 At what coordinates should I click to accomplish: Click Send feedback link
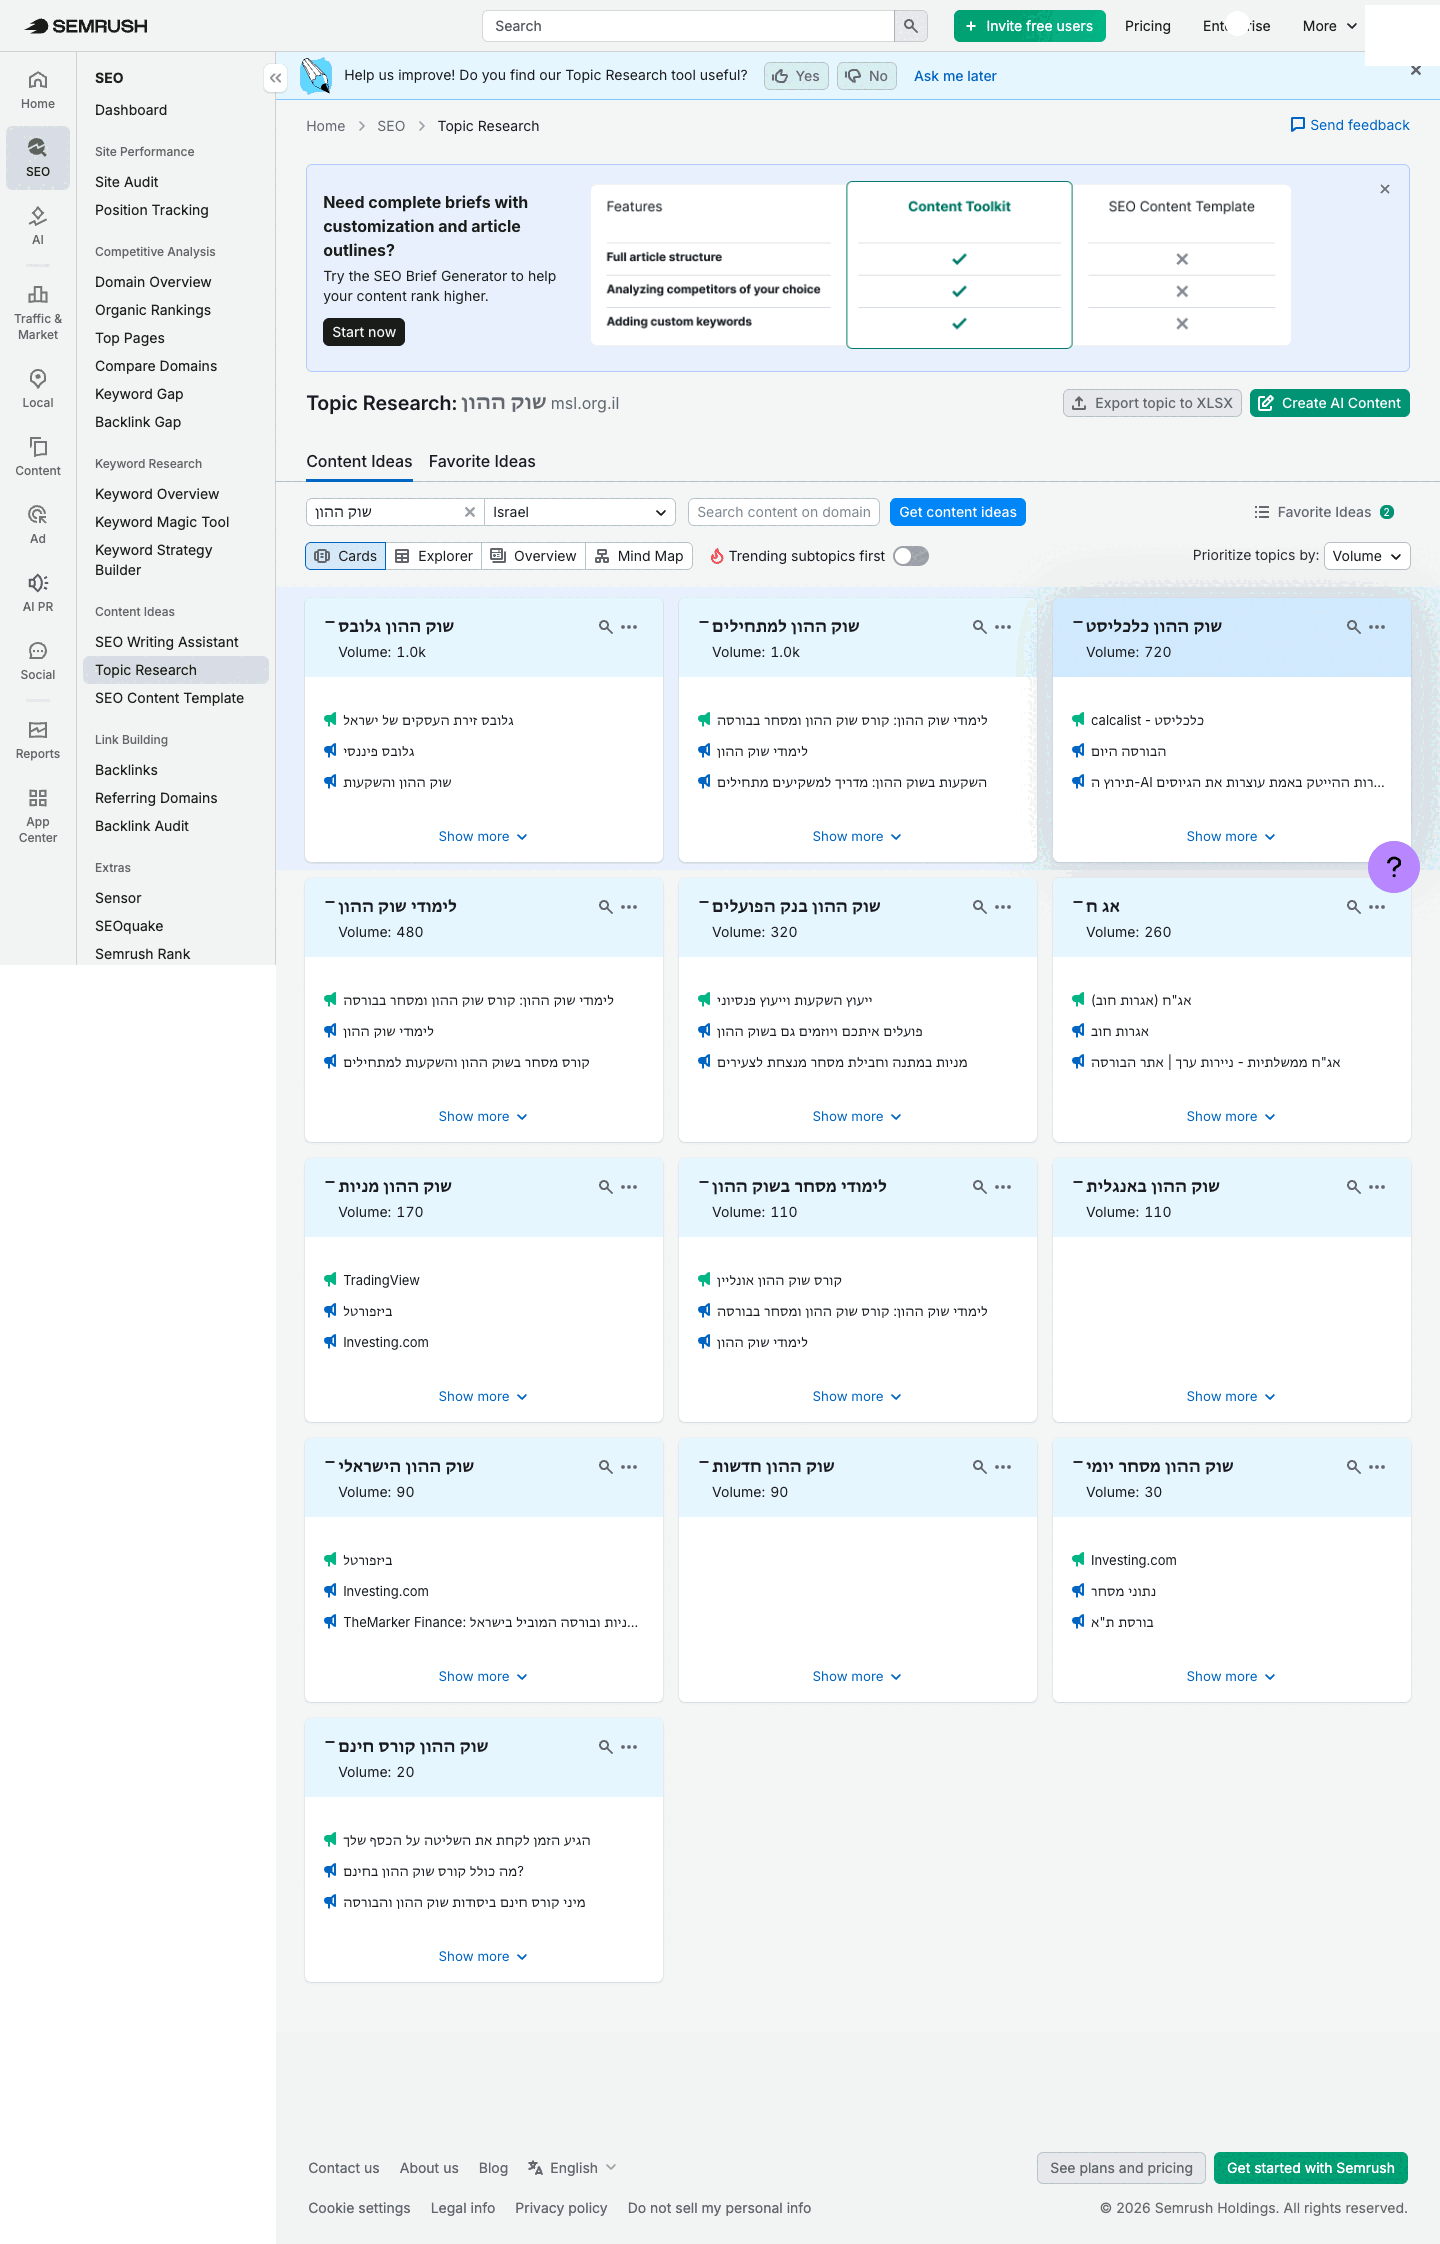click(1350, 125)
